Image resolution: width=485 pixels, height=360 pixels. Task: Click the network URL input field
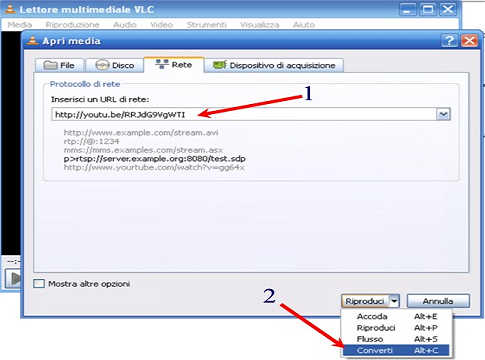click(x=244, y=115)
